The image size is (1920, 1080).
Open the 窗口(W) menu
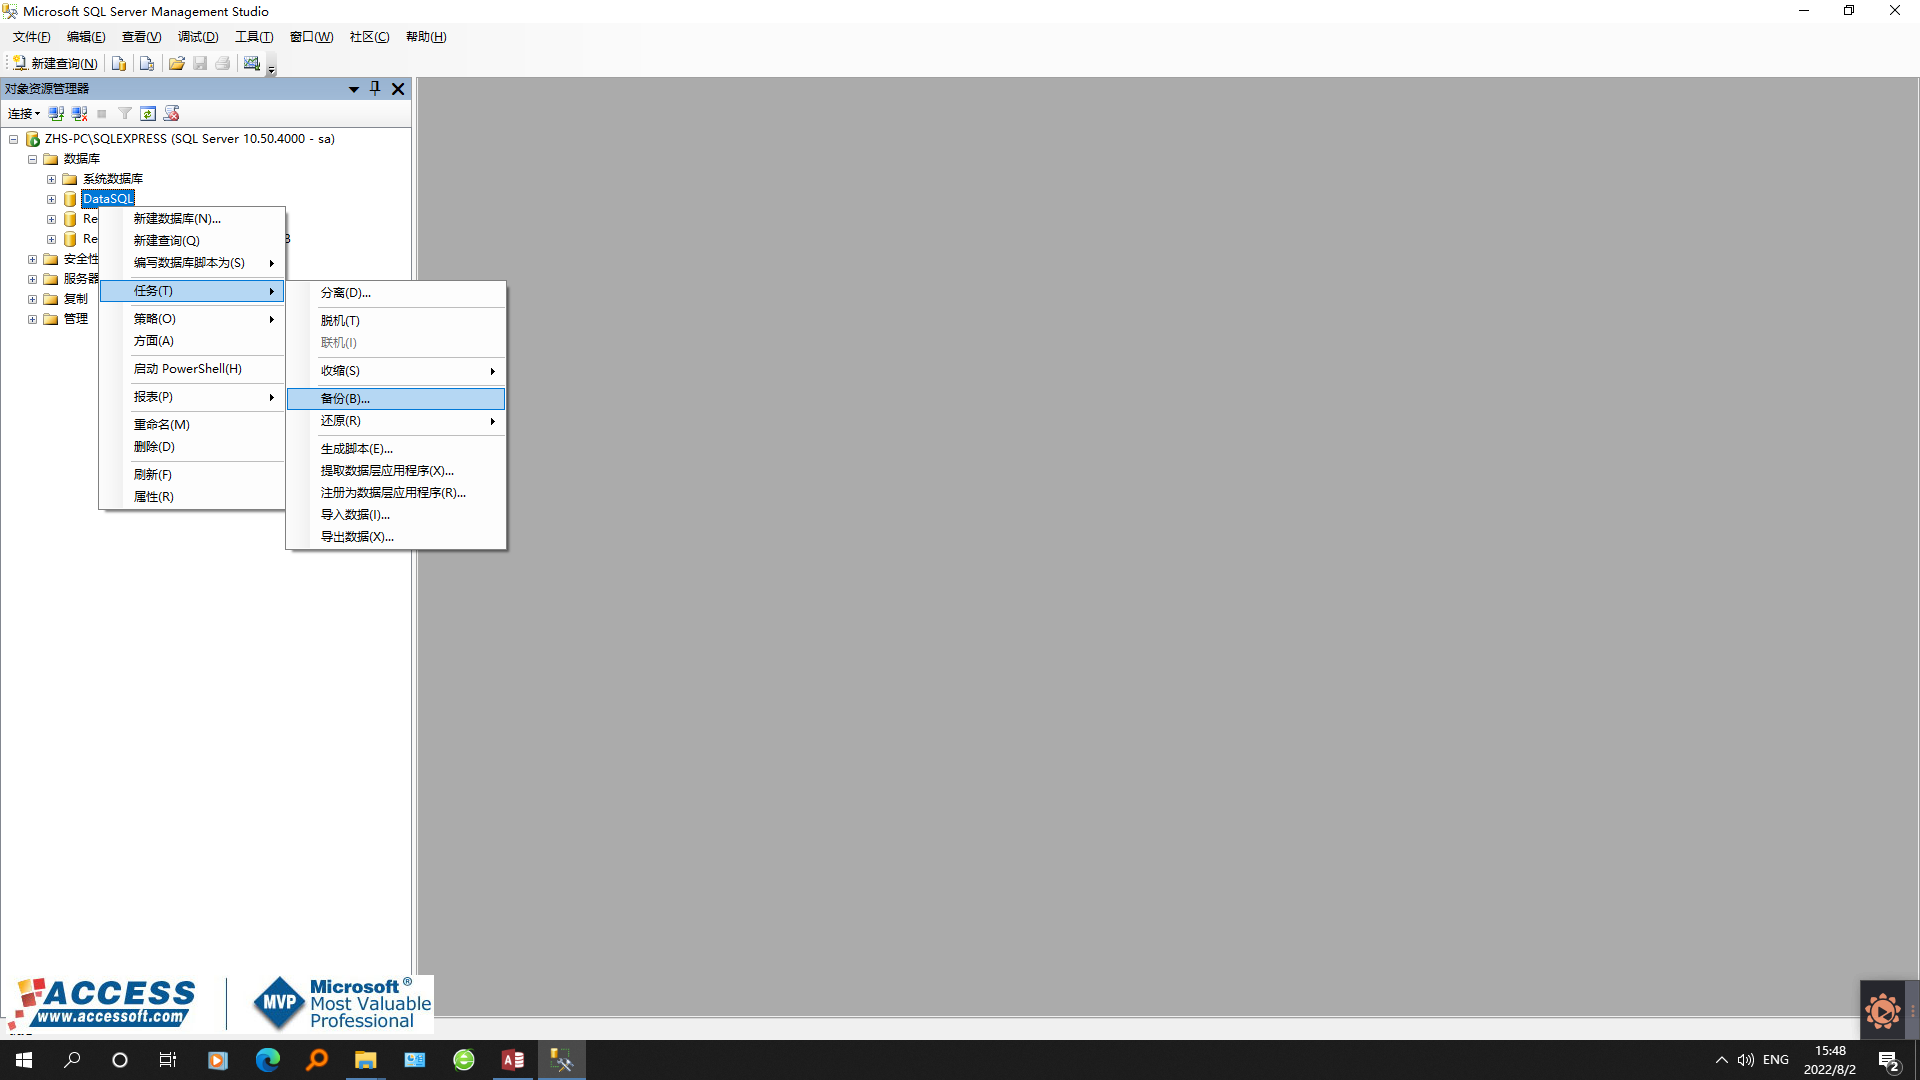coord(311,37)
